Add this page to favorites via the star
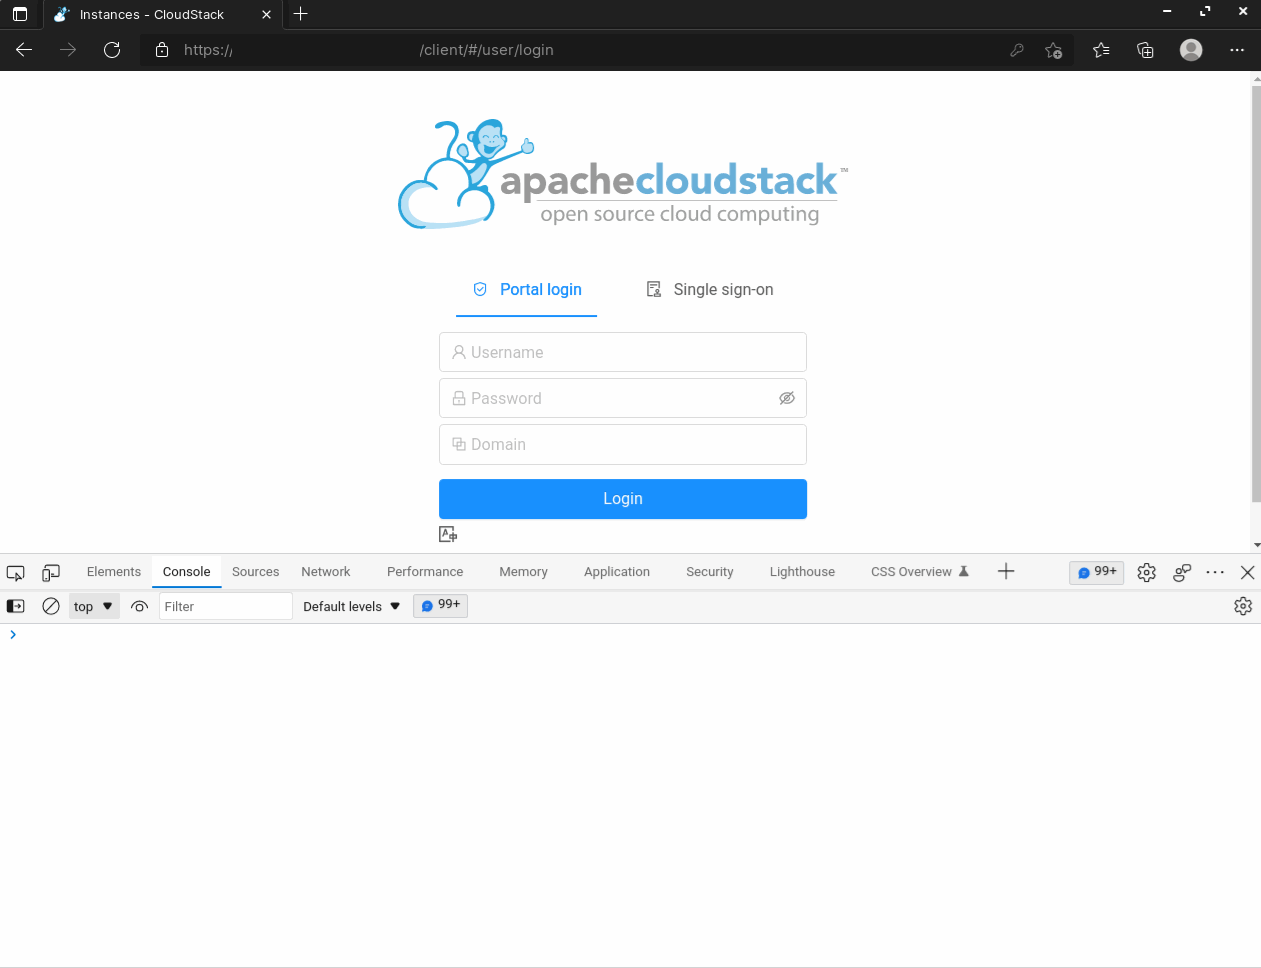1261x968 pixels. (1053, 50)
